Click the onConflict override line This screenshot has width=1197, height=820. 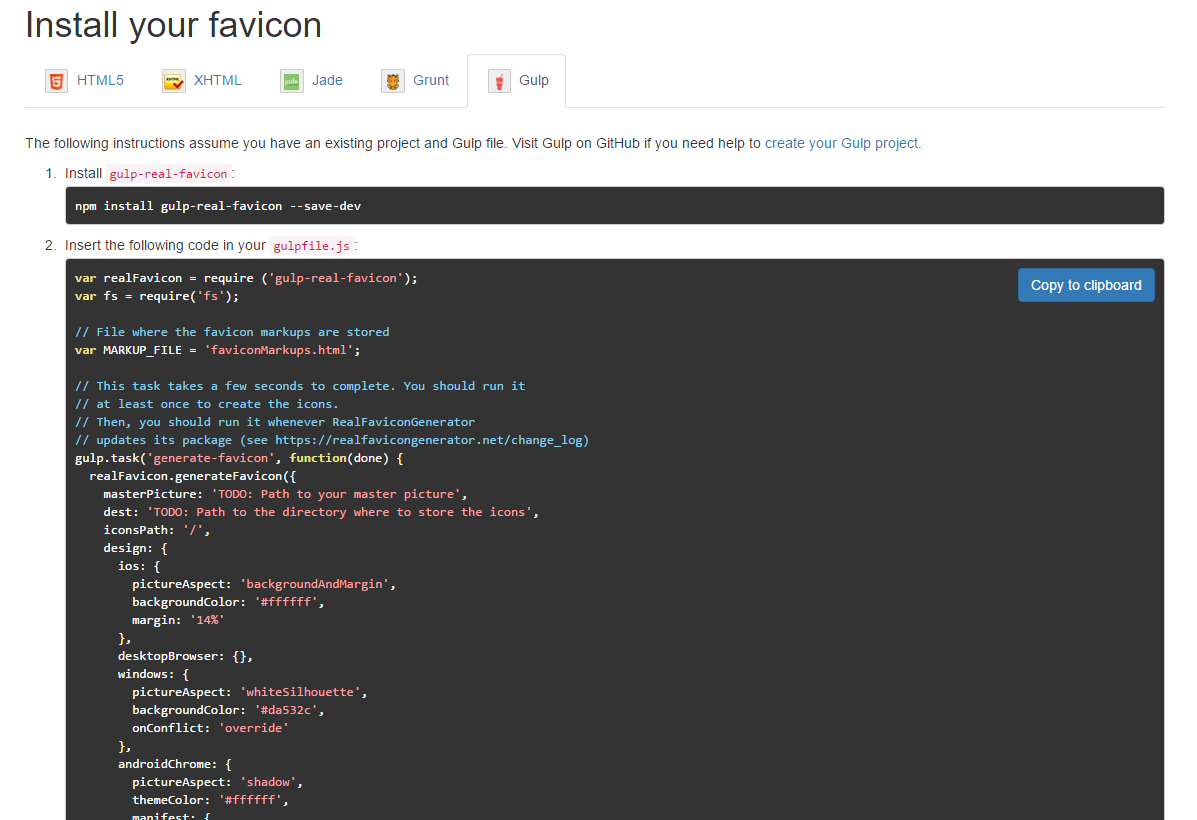210,728
